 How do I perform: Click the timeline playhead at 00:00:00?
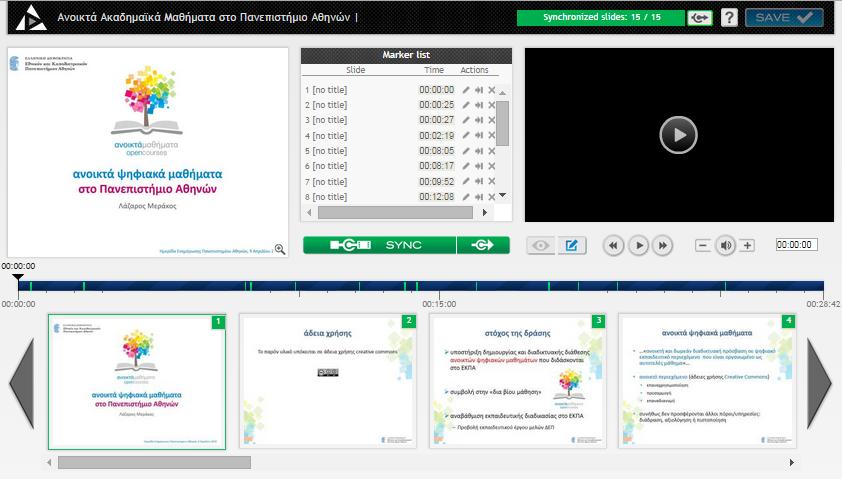[18, 278]
